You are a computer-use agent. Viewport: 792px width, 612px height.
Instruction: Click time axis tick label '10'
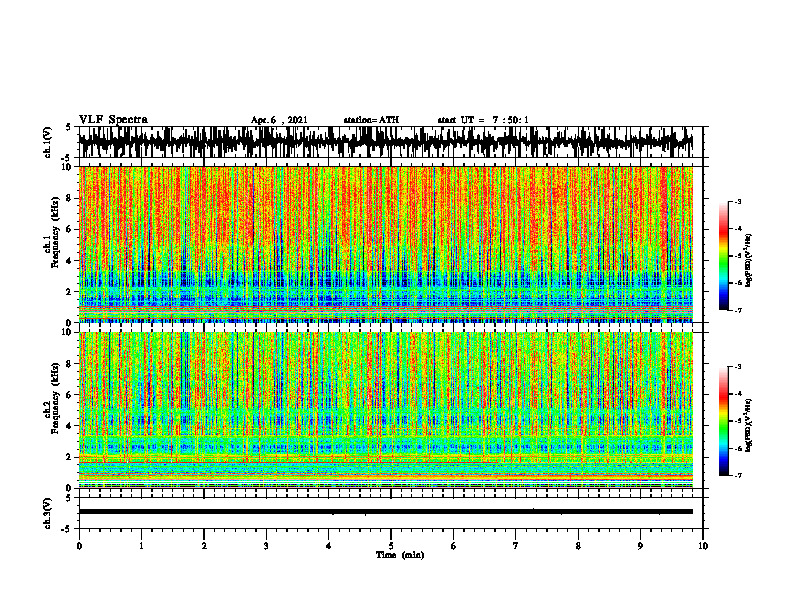tap(703, 546)
